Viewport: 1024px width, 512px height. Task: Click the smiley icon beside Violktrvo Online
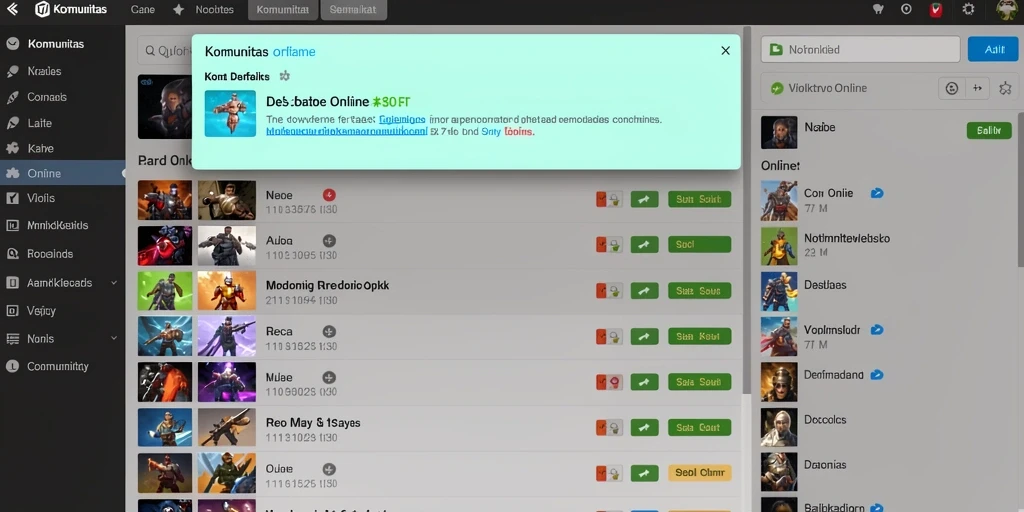pyautogui.click(x=952, y=88)
